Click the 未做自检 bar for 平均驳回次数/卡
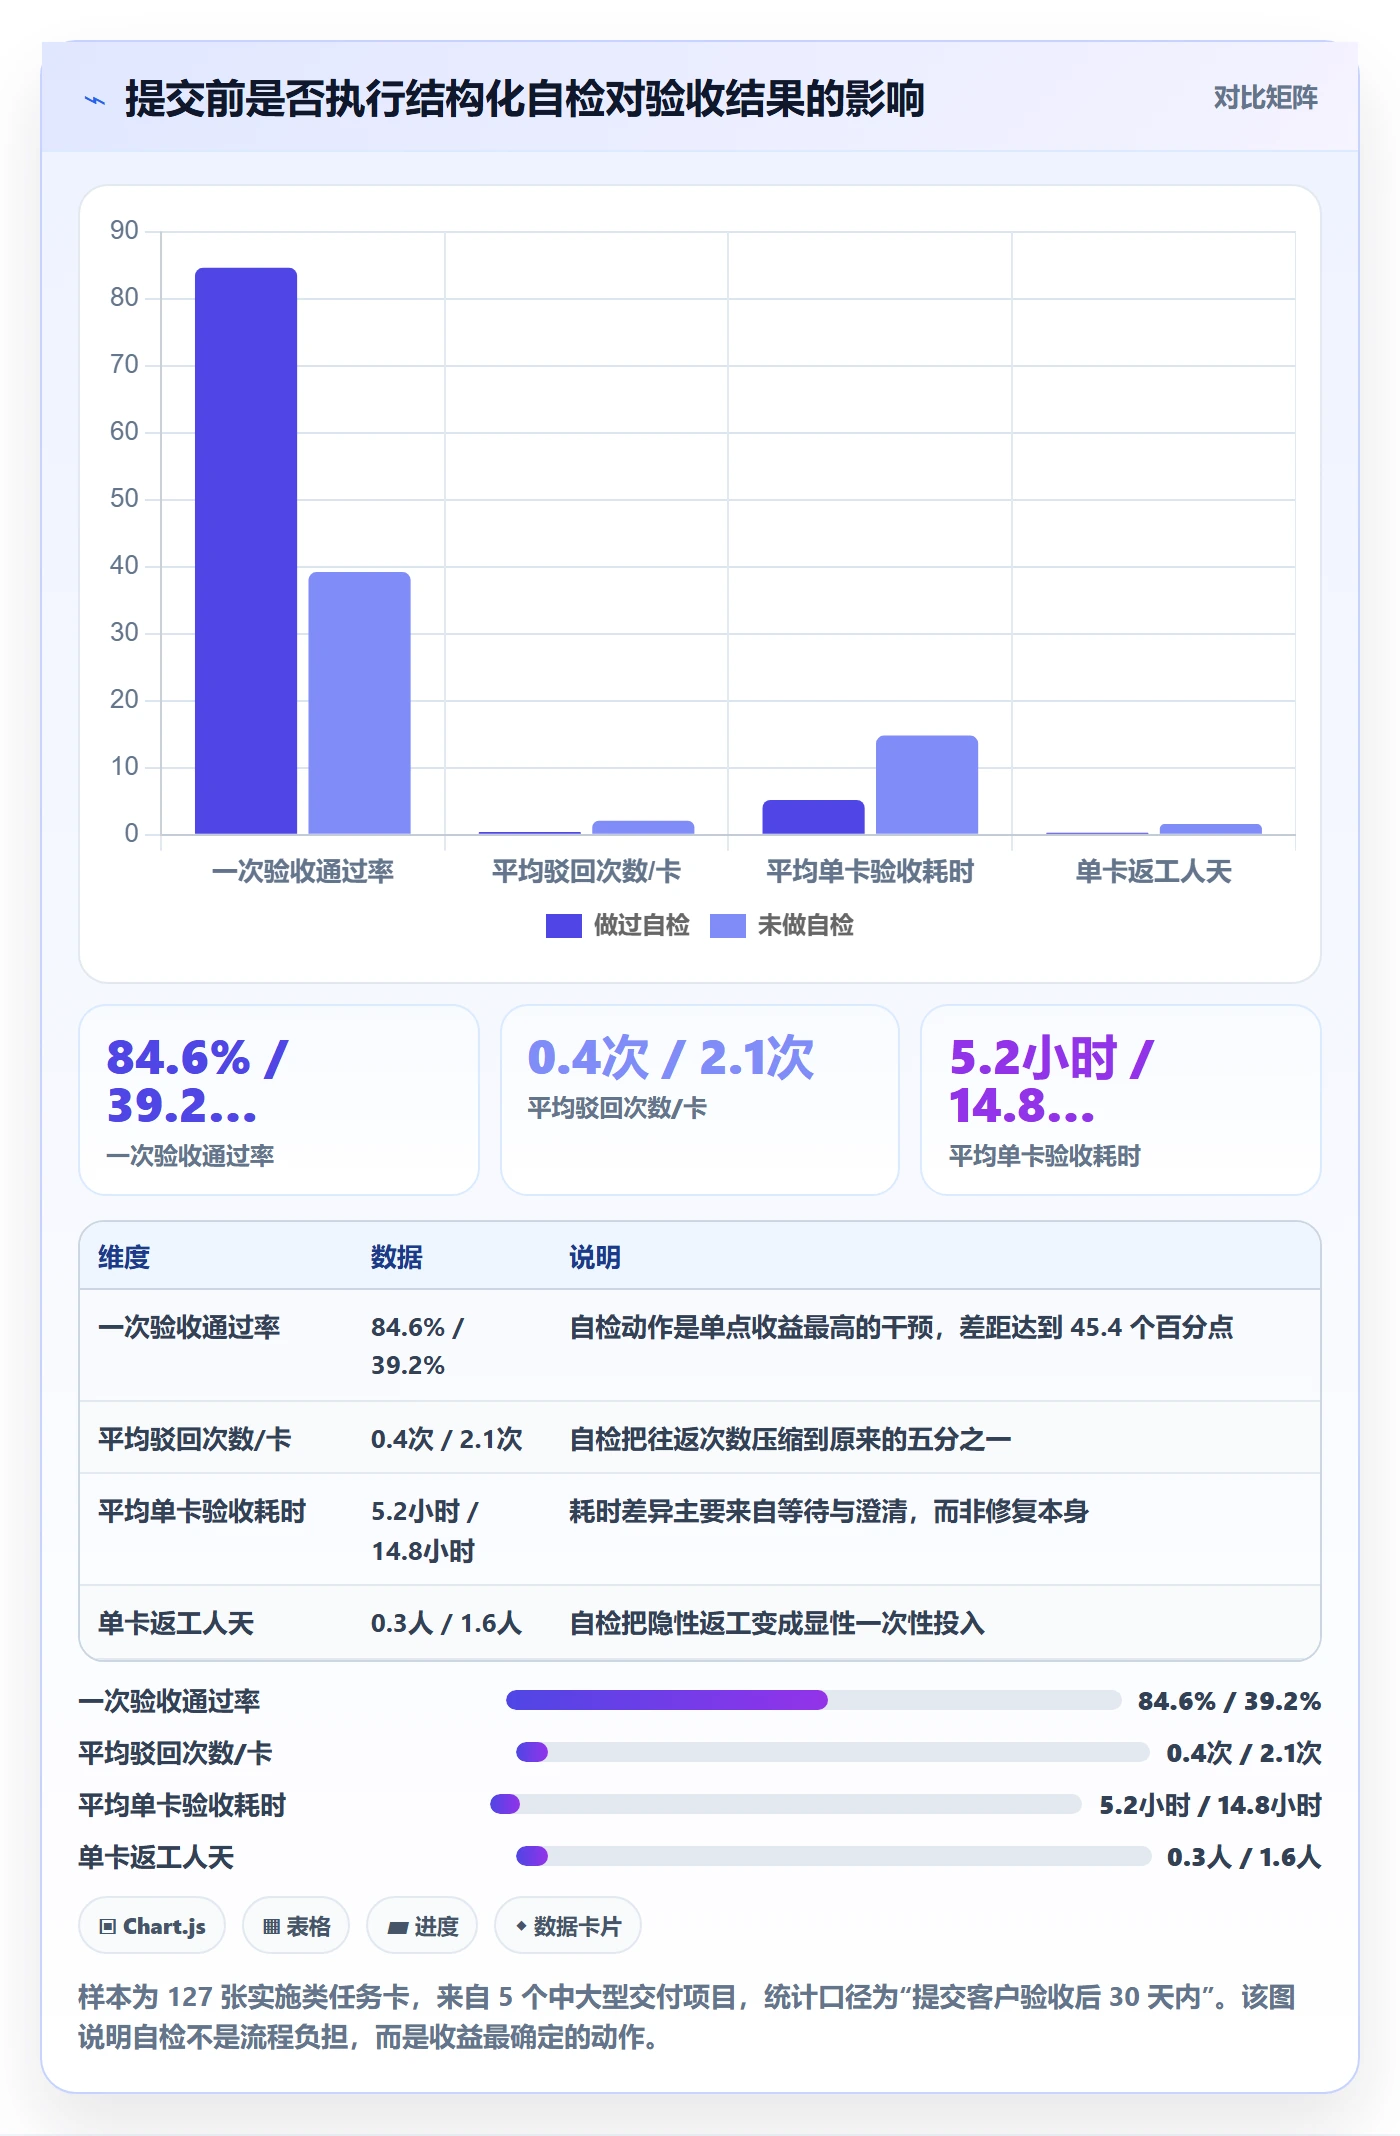The image size is (1400, 2136). [643, 827]
